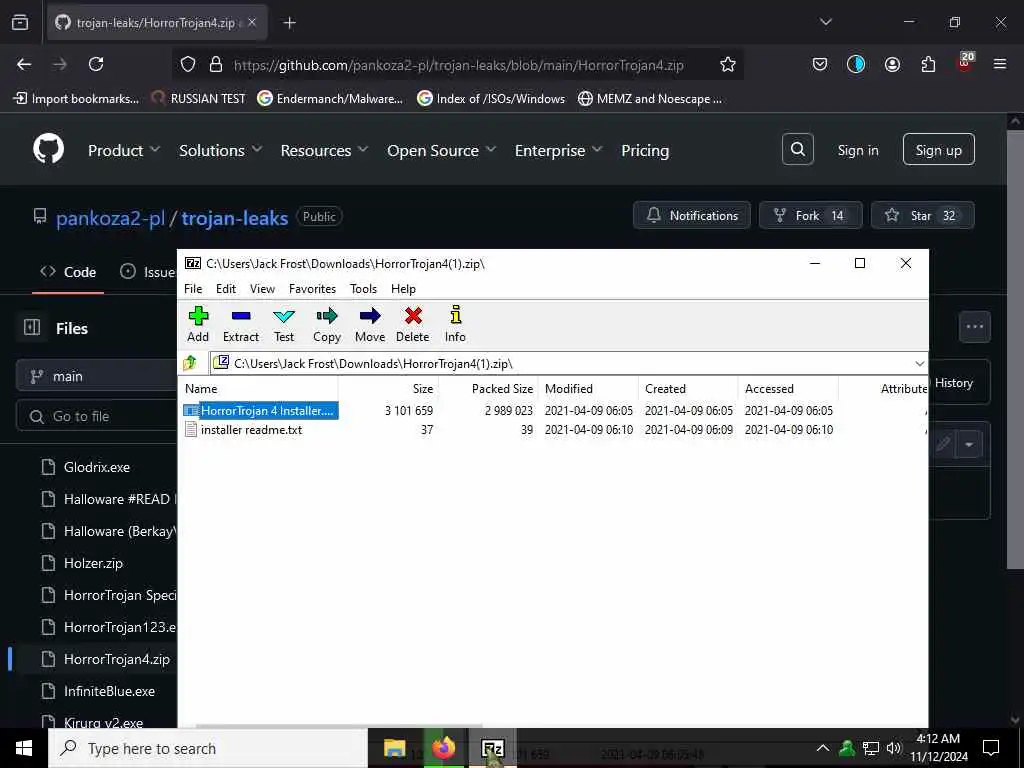Open the History link on GitHub

[953, 383]
